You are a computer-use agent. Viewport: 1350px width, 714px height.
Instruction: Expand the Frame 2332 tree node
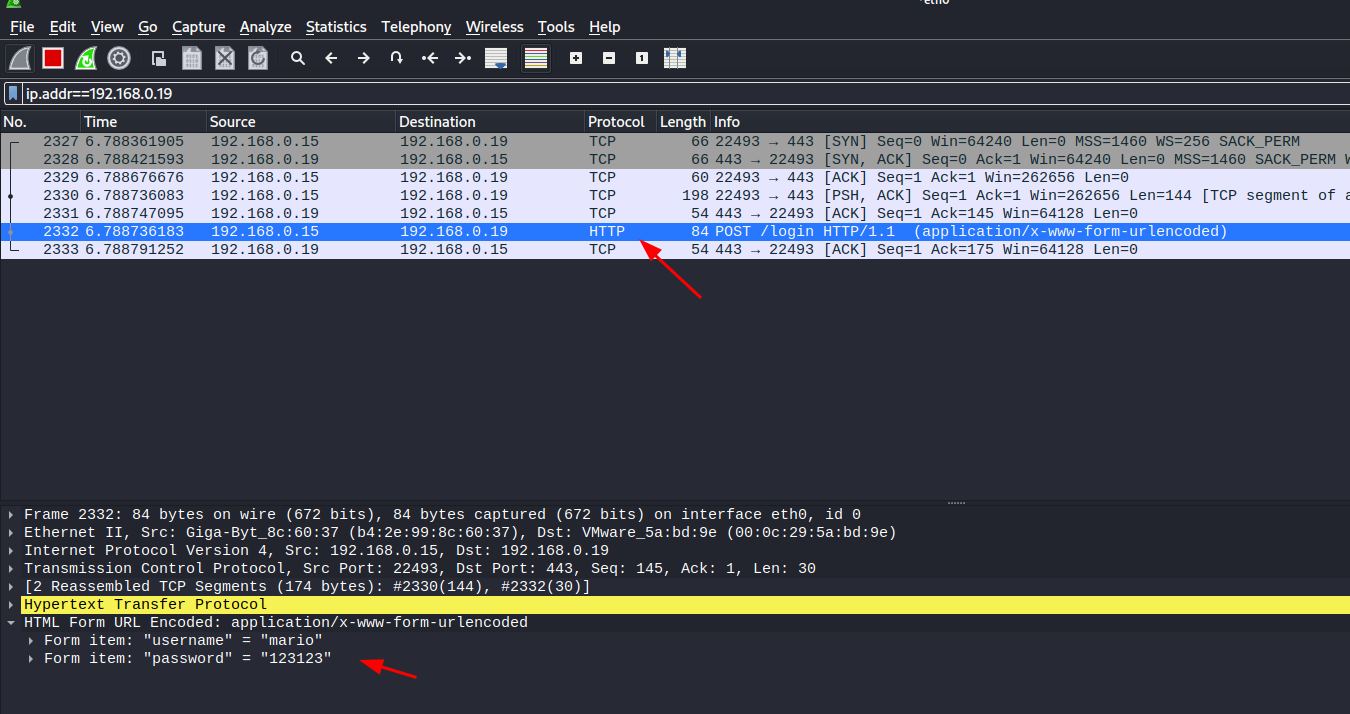click(x=11, y=515)
